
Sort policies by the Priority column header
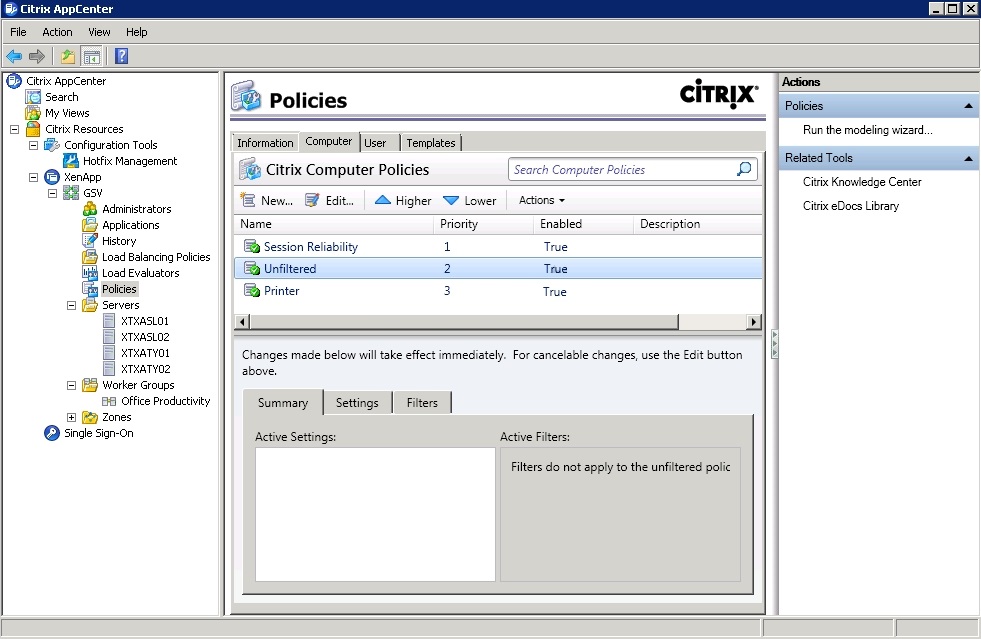pos(484,224)
